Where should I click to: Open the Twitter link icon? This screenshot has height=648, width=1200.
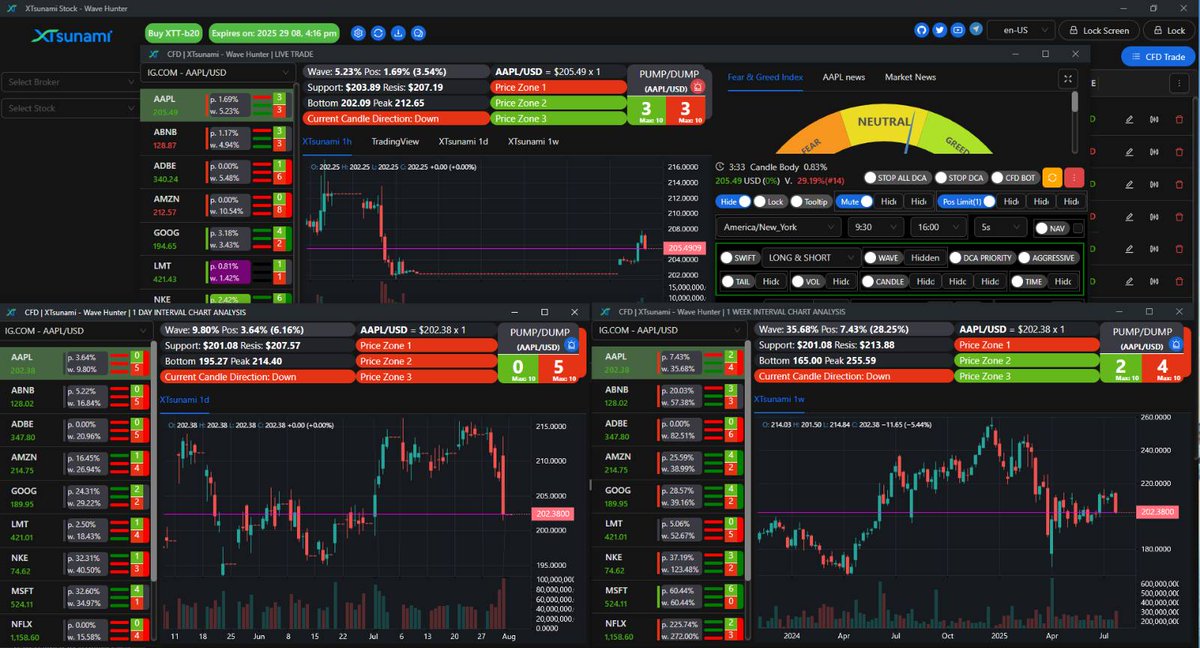pyautogui.click(x=940, y=30)
